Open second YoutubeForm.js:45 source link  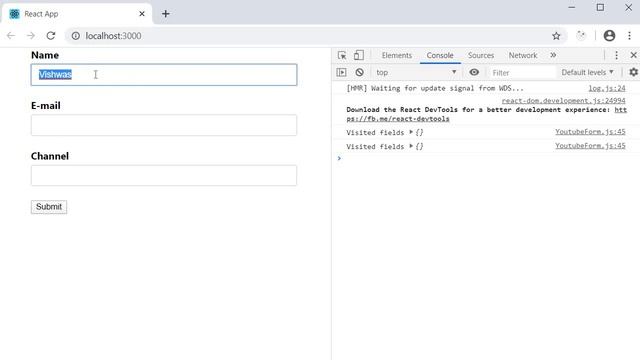(590, 145)
